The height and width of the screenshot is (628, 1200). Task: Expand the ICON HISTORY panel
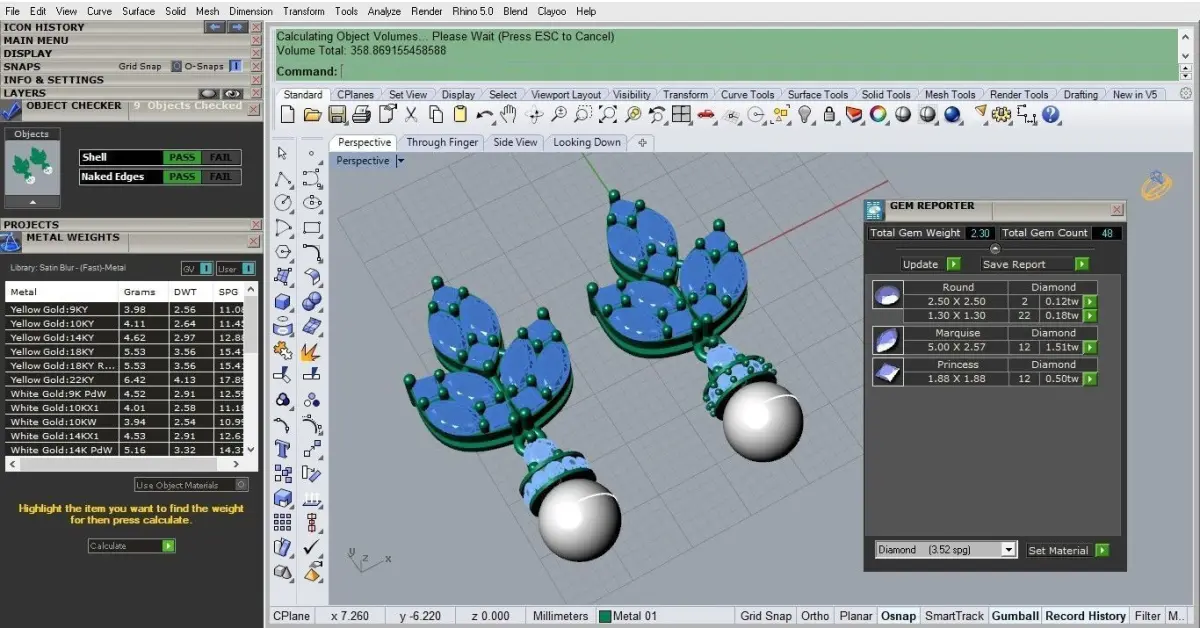[x=44, y=27]
